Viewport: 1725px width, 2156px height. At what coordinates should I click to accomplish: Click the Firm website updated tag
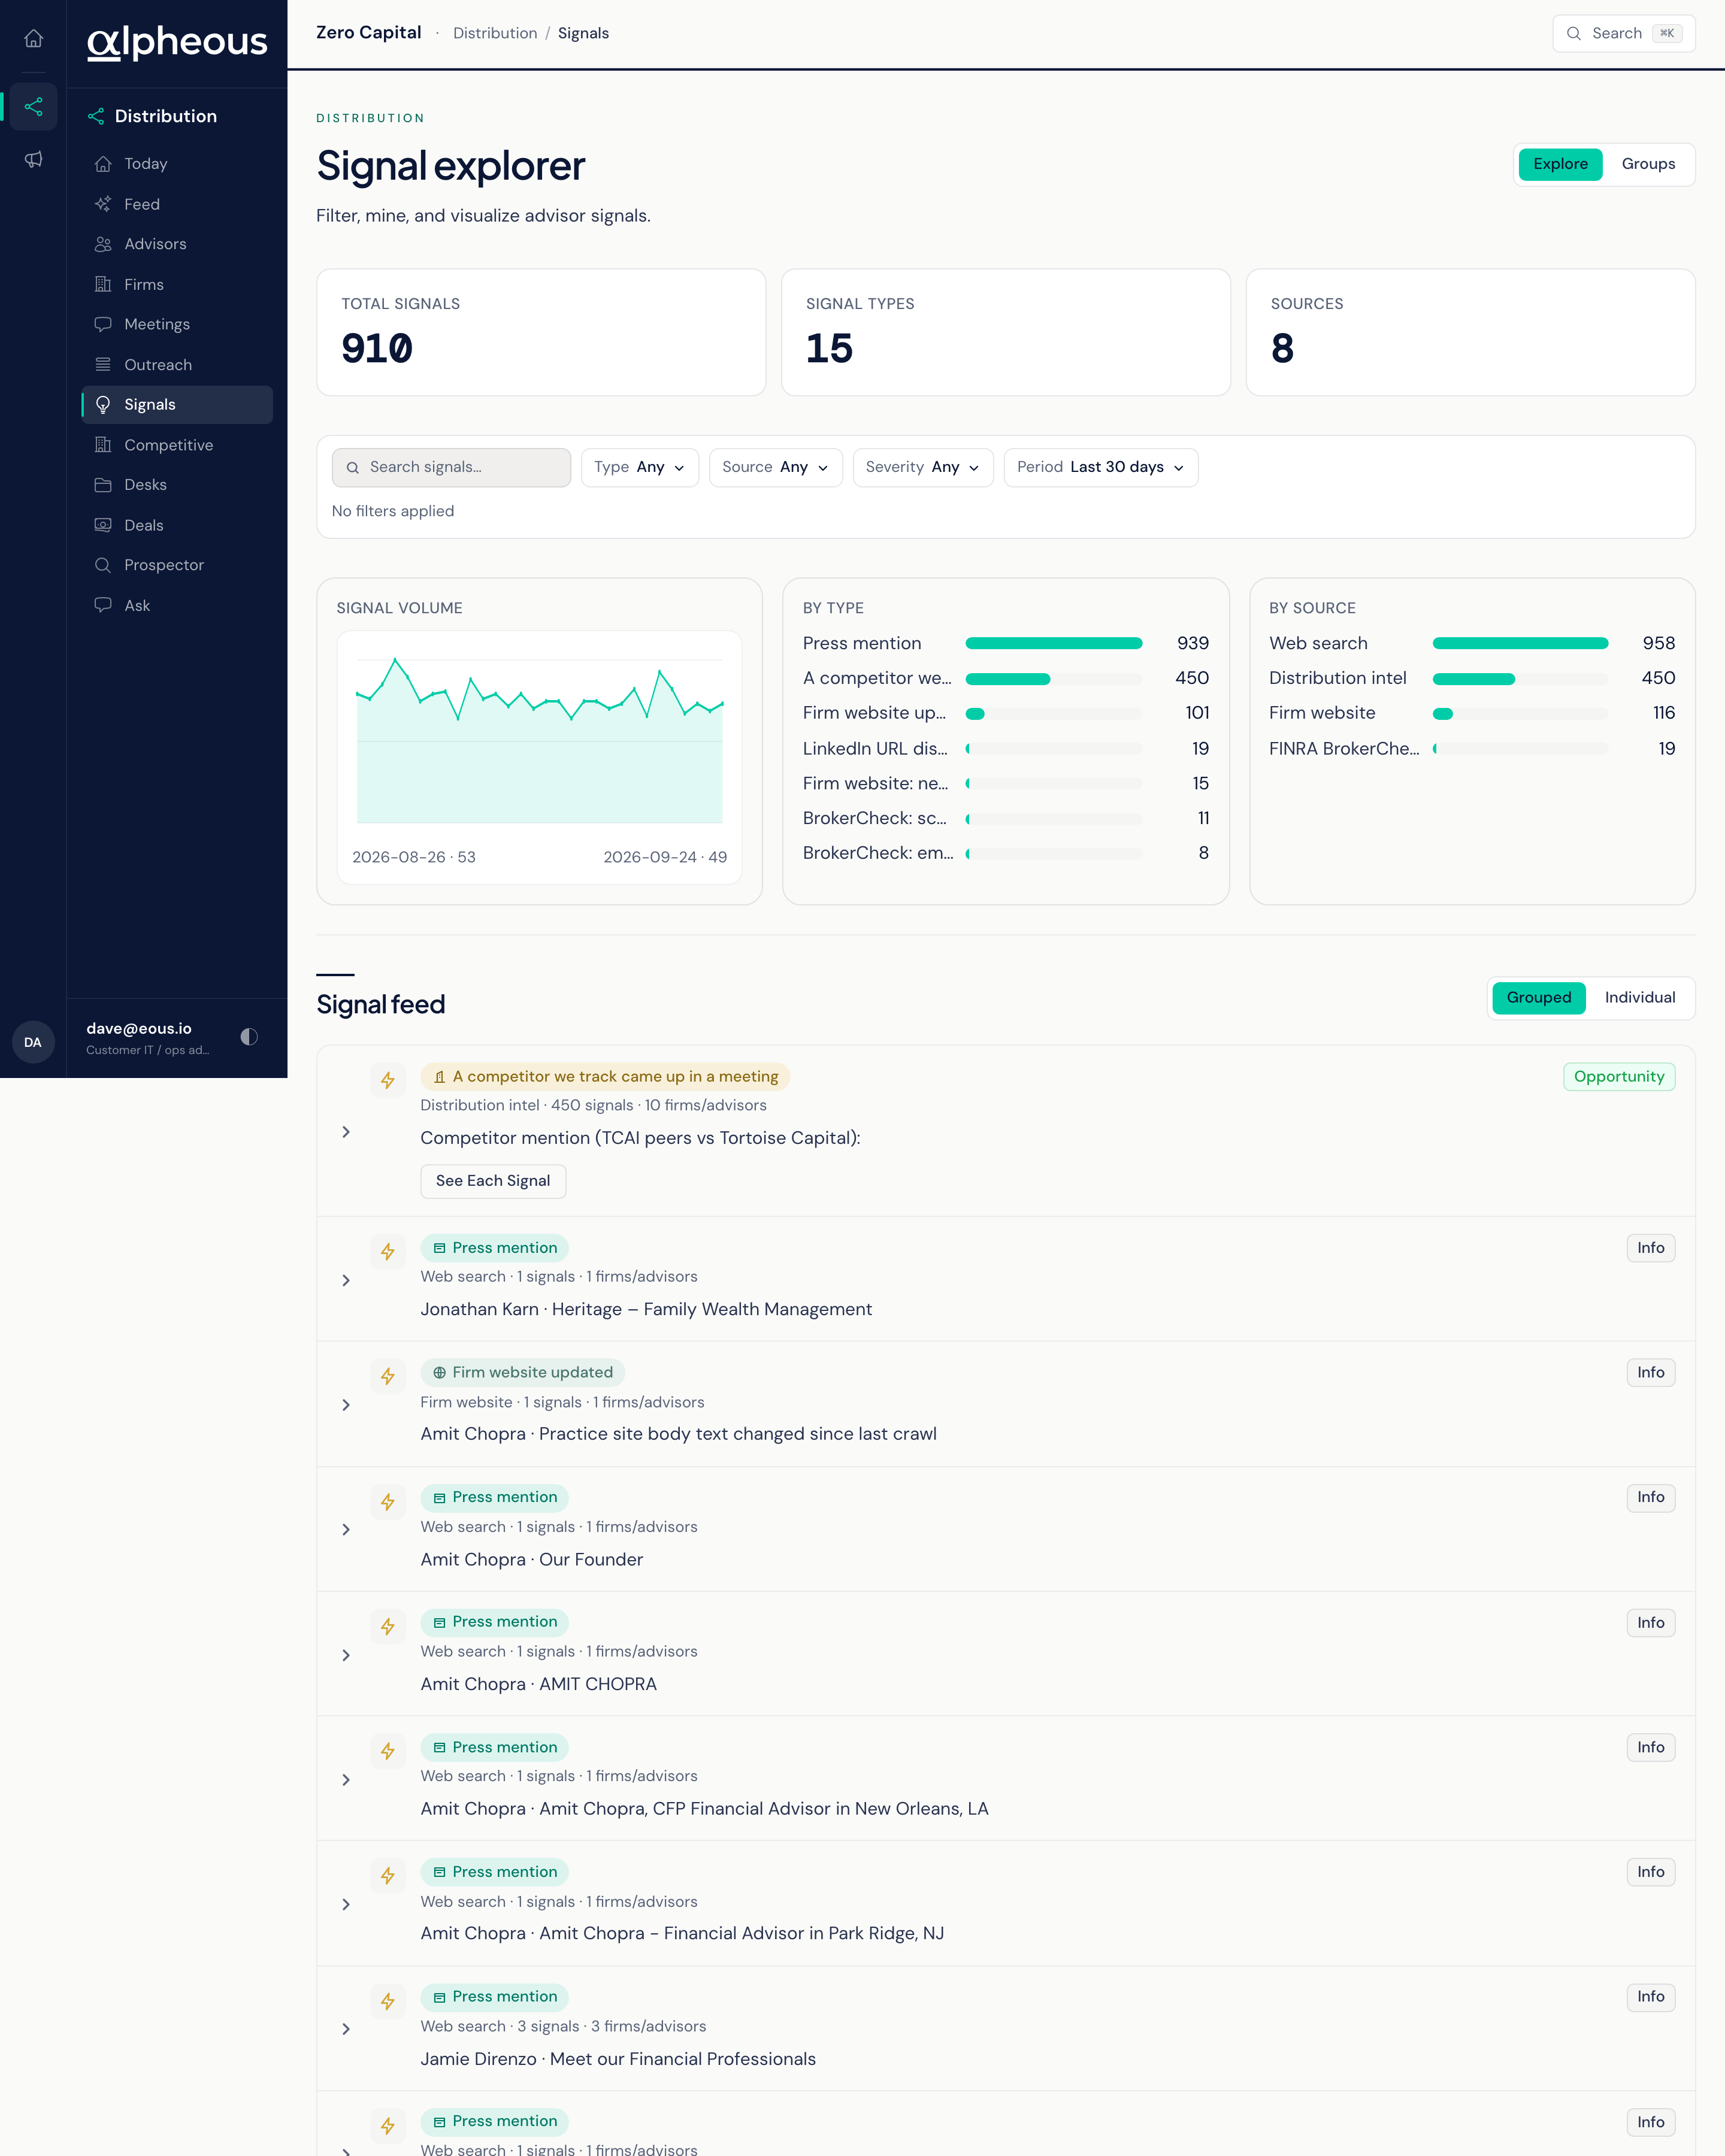pos(522,1373)
